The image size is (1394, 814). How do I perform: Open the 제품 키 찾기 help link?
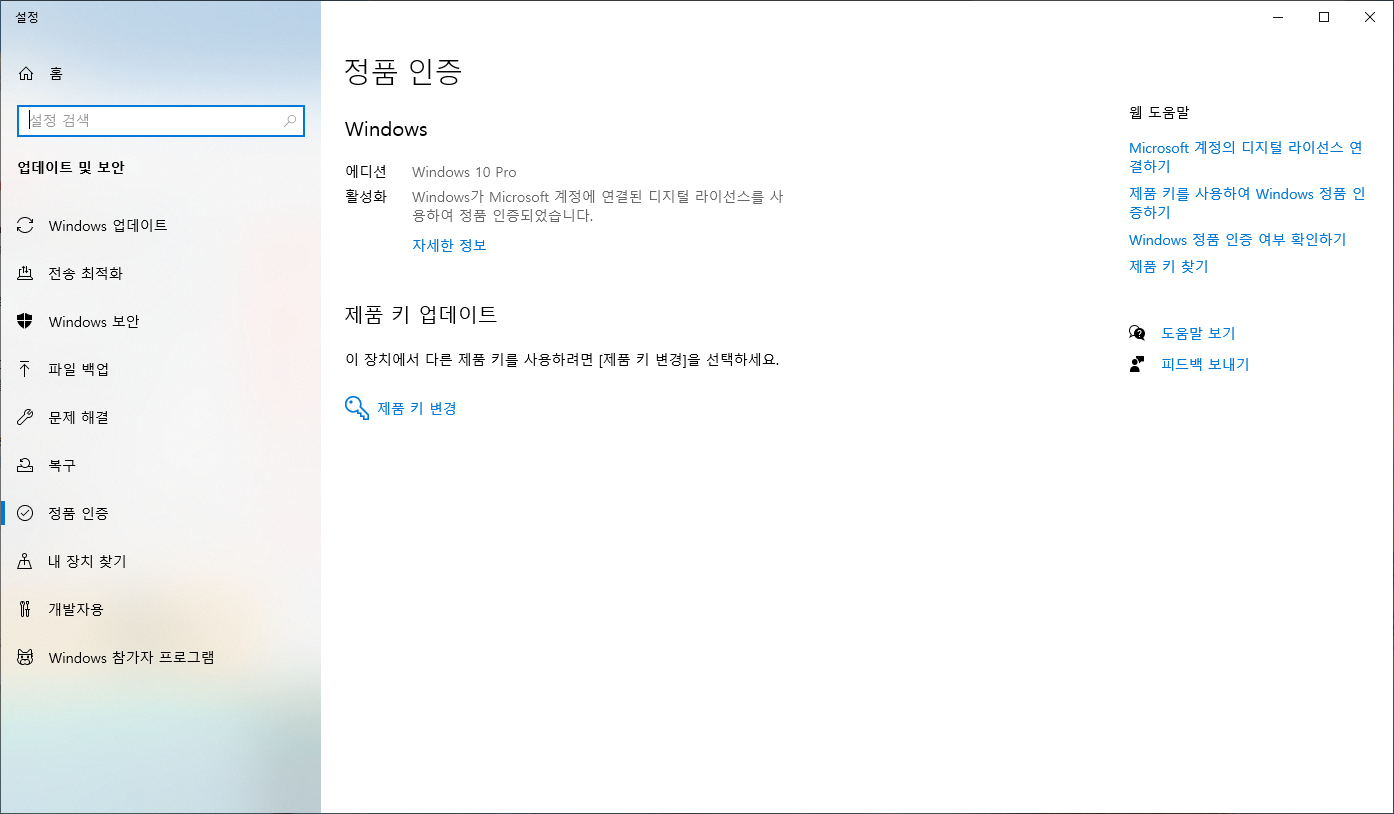point(1169,266)
